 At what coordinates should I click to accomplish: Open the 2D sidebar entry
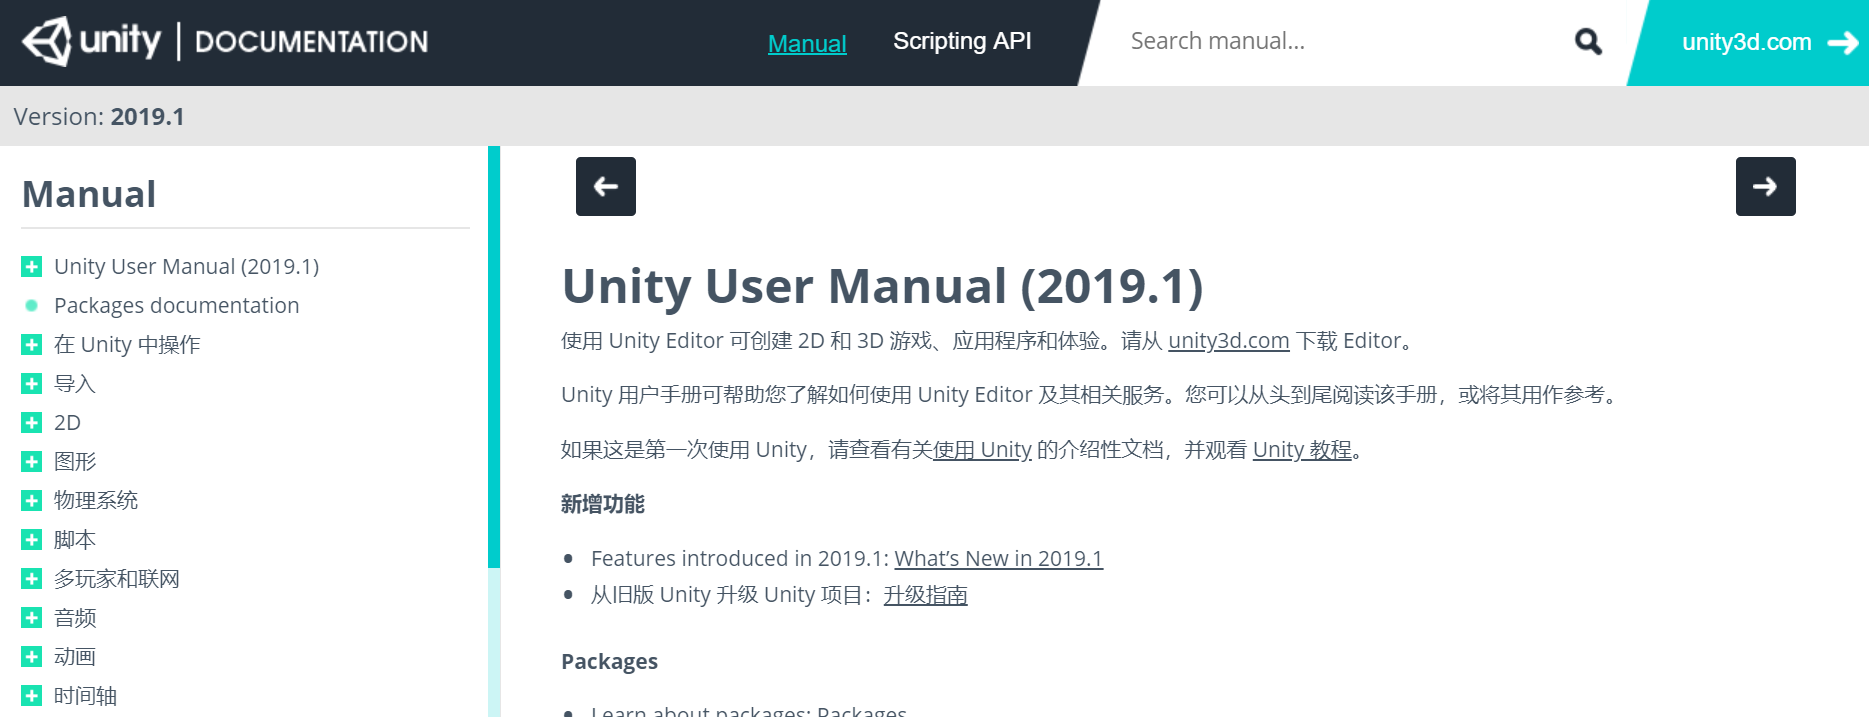[x=67, y=423]
